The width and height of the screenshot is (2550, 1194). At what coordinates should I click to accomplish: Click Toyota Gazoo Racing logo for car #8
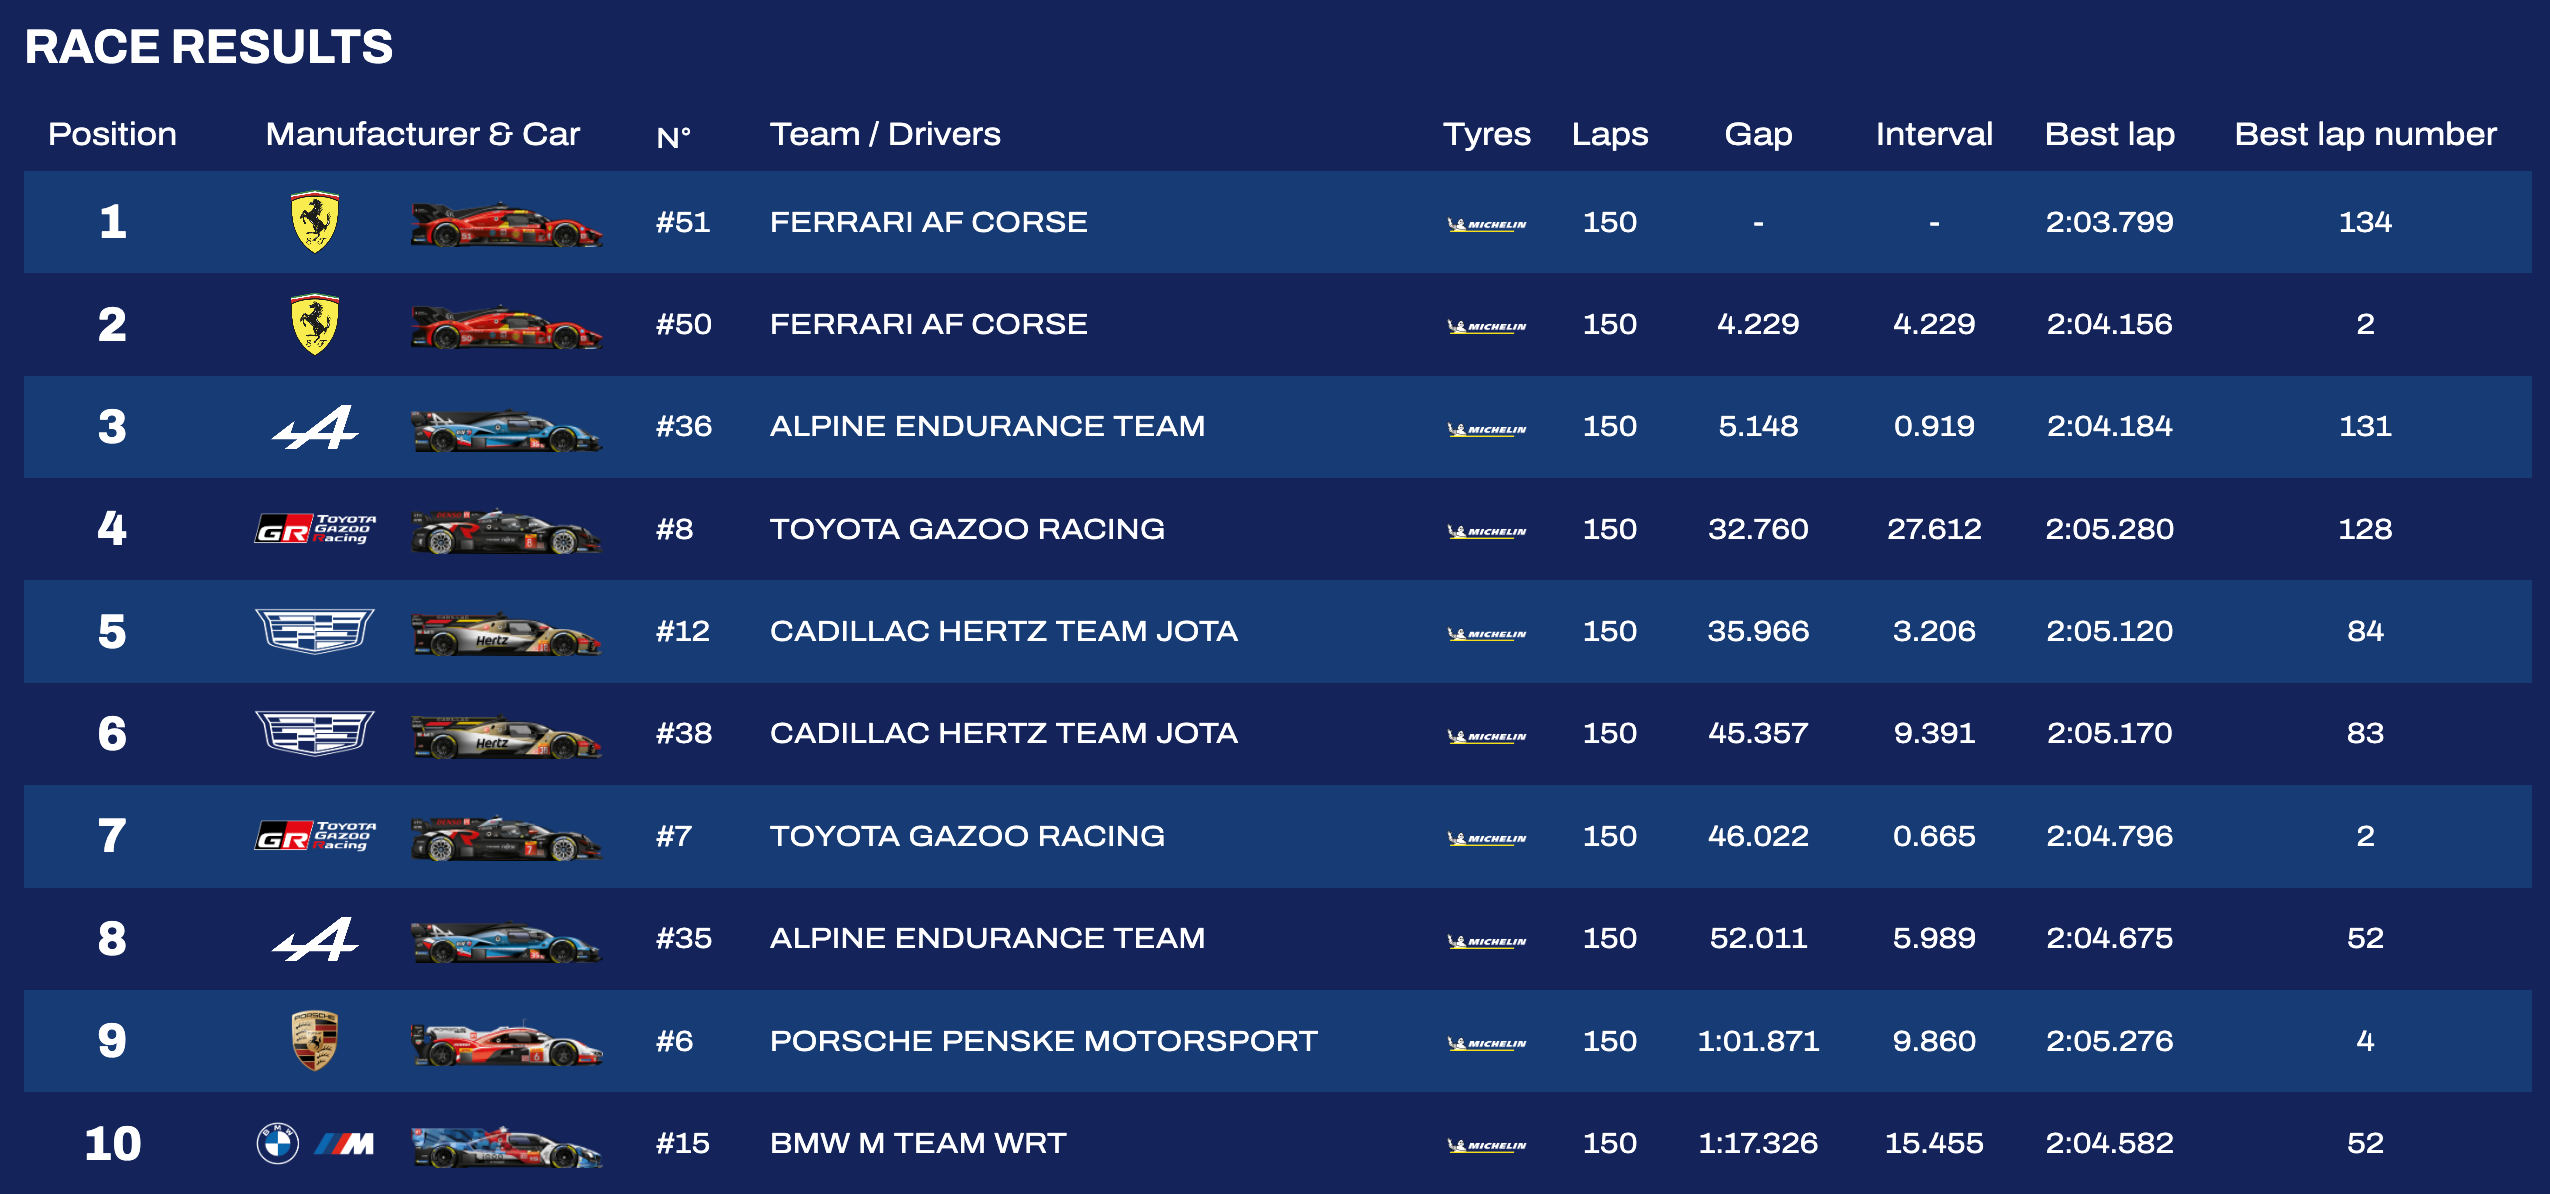[x=316, y=529]
